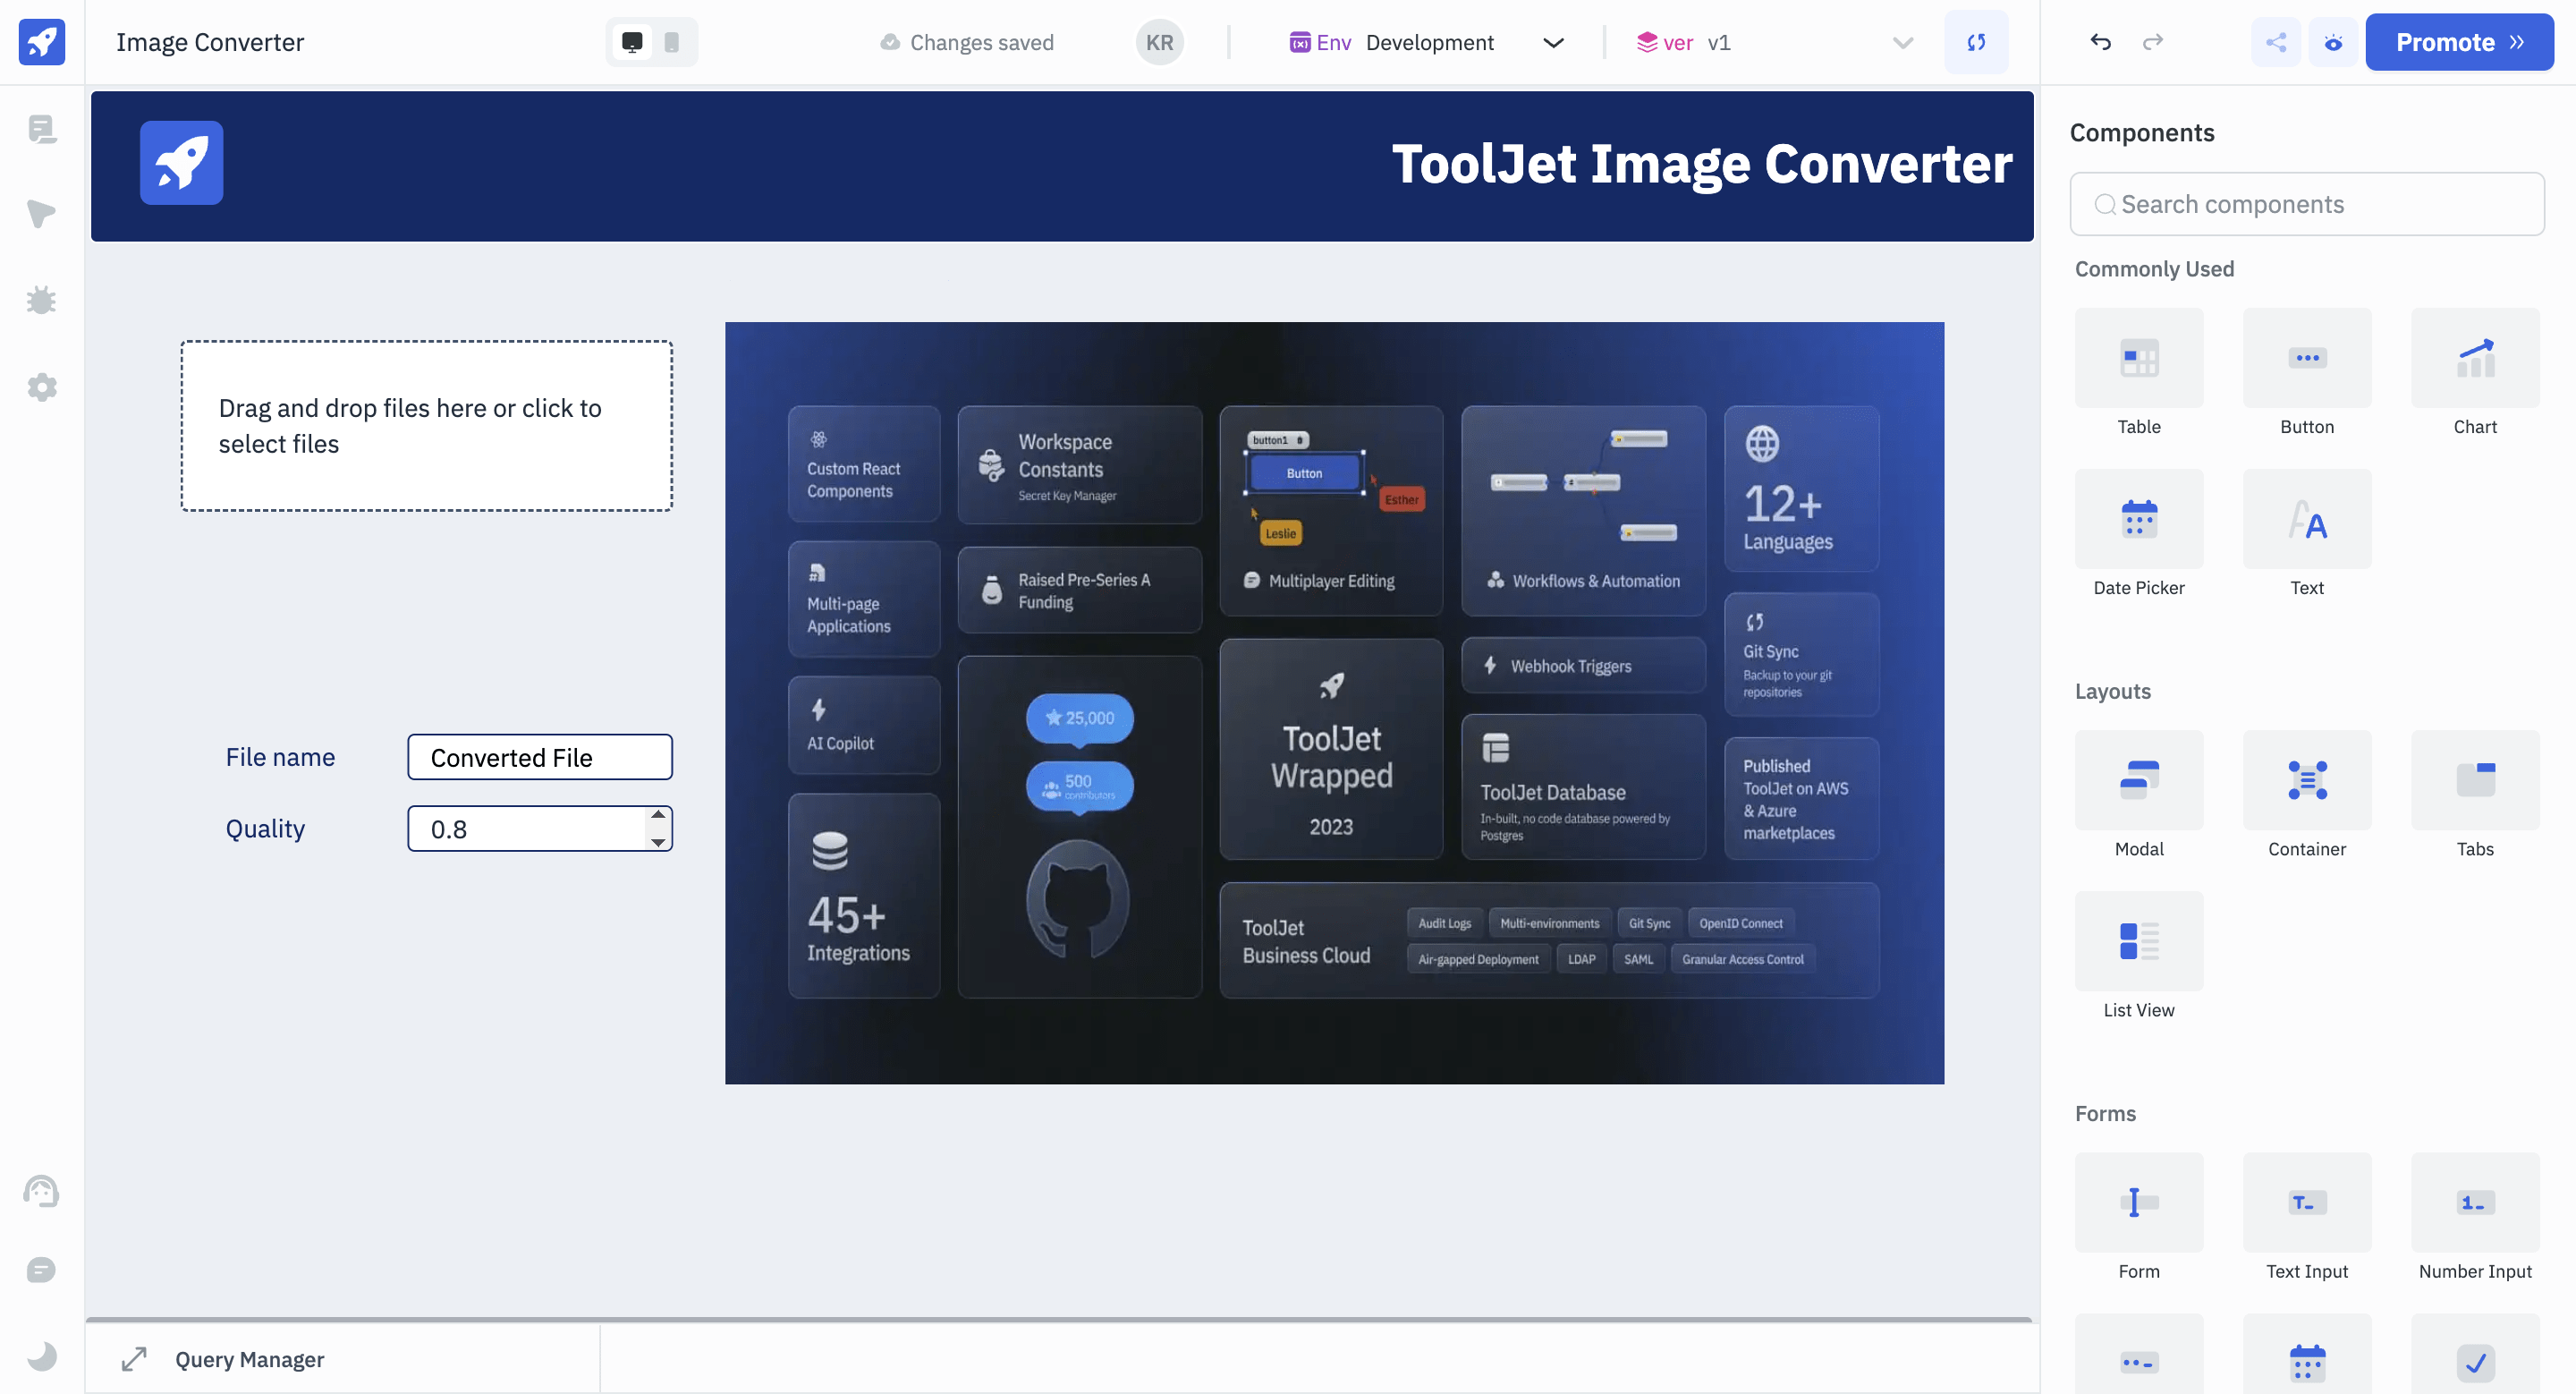Click the Search components field

coord(2306,204)
